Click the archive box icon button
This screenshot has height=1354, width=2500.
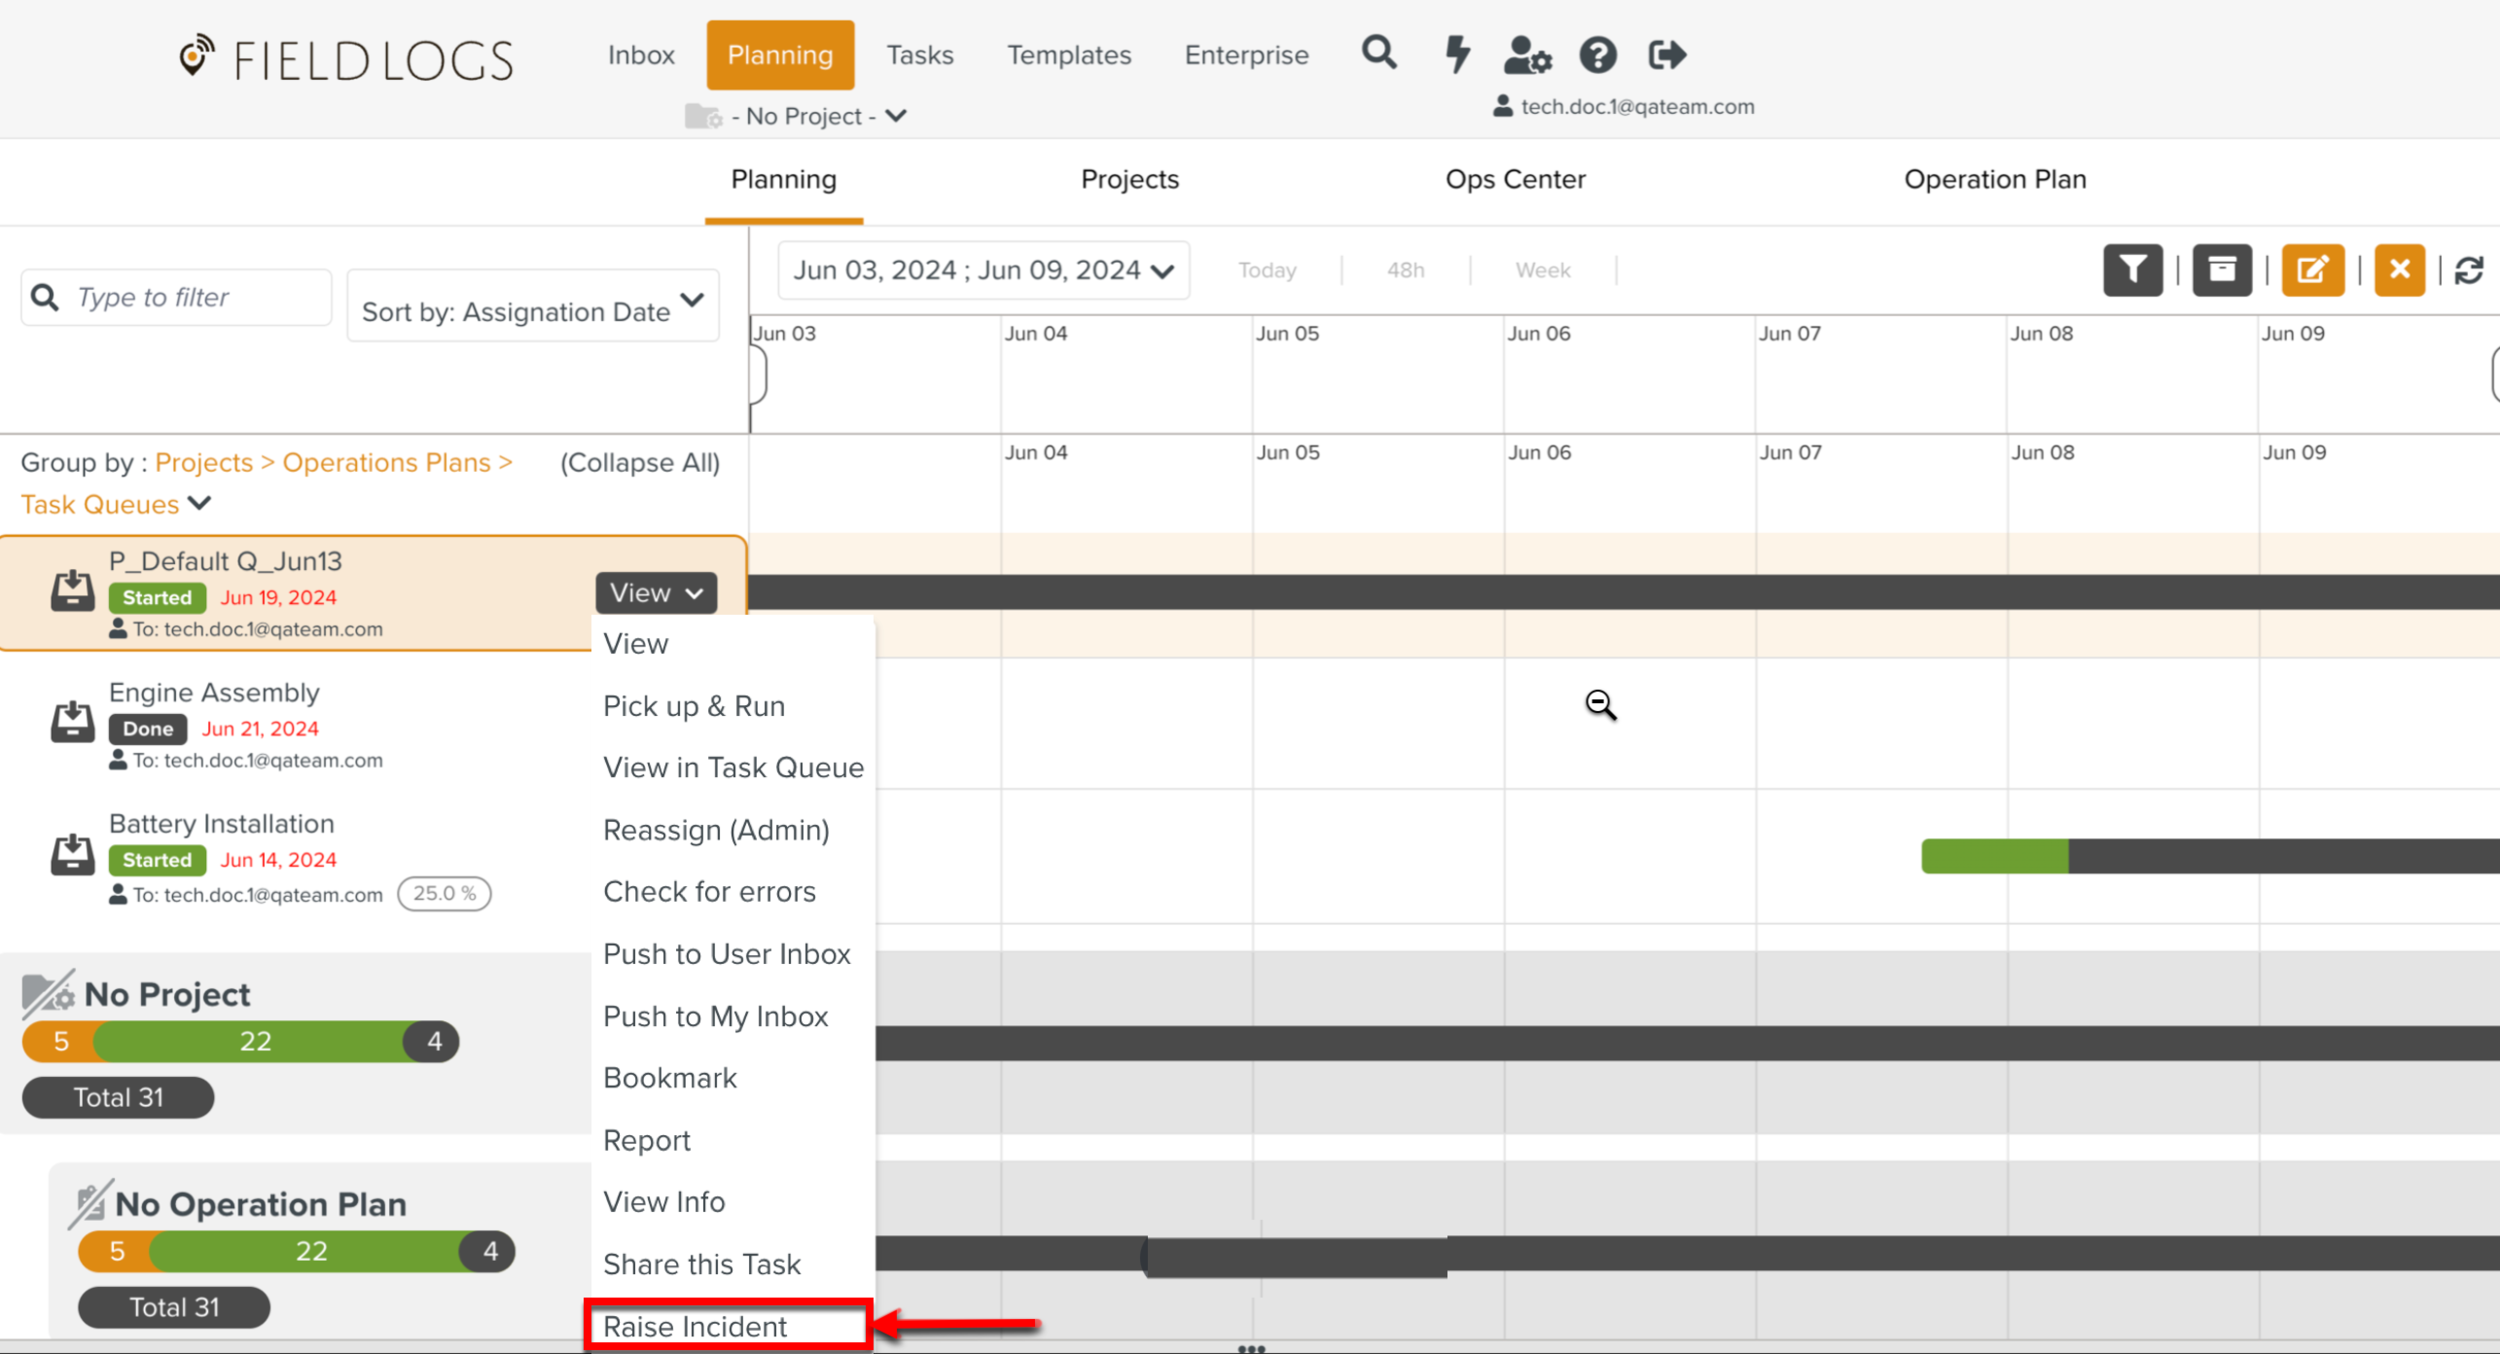2221,270
